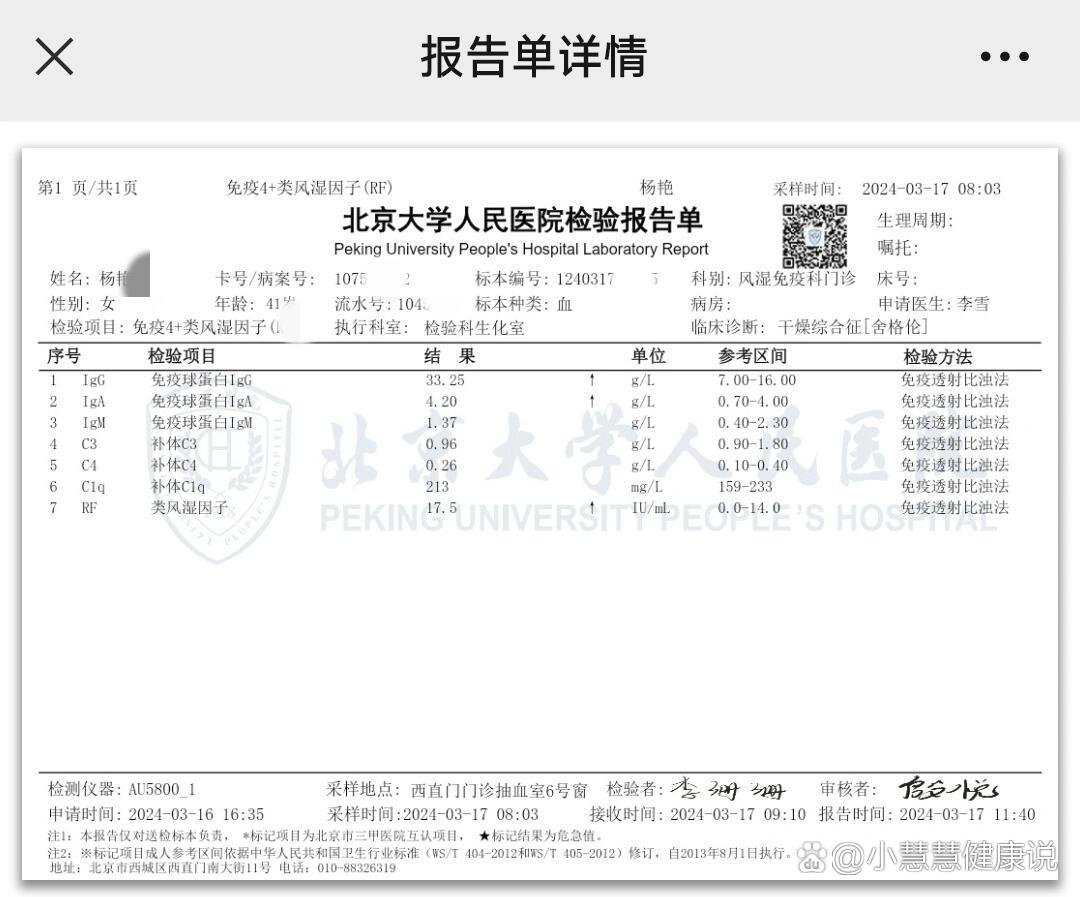The image size is (1080, 897).
Task: Tap the upward arrow beside IgA result
Action: pyautogui.click(x=592, y=401)
